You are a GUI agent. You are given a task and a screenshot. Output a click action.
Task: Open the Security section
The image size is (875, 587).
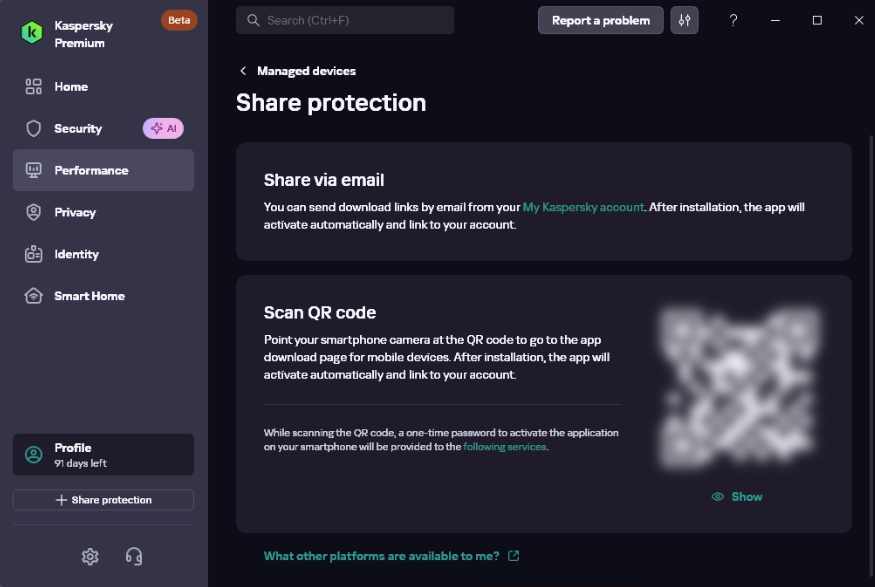point(78,128)
